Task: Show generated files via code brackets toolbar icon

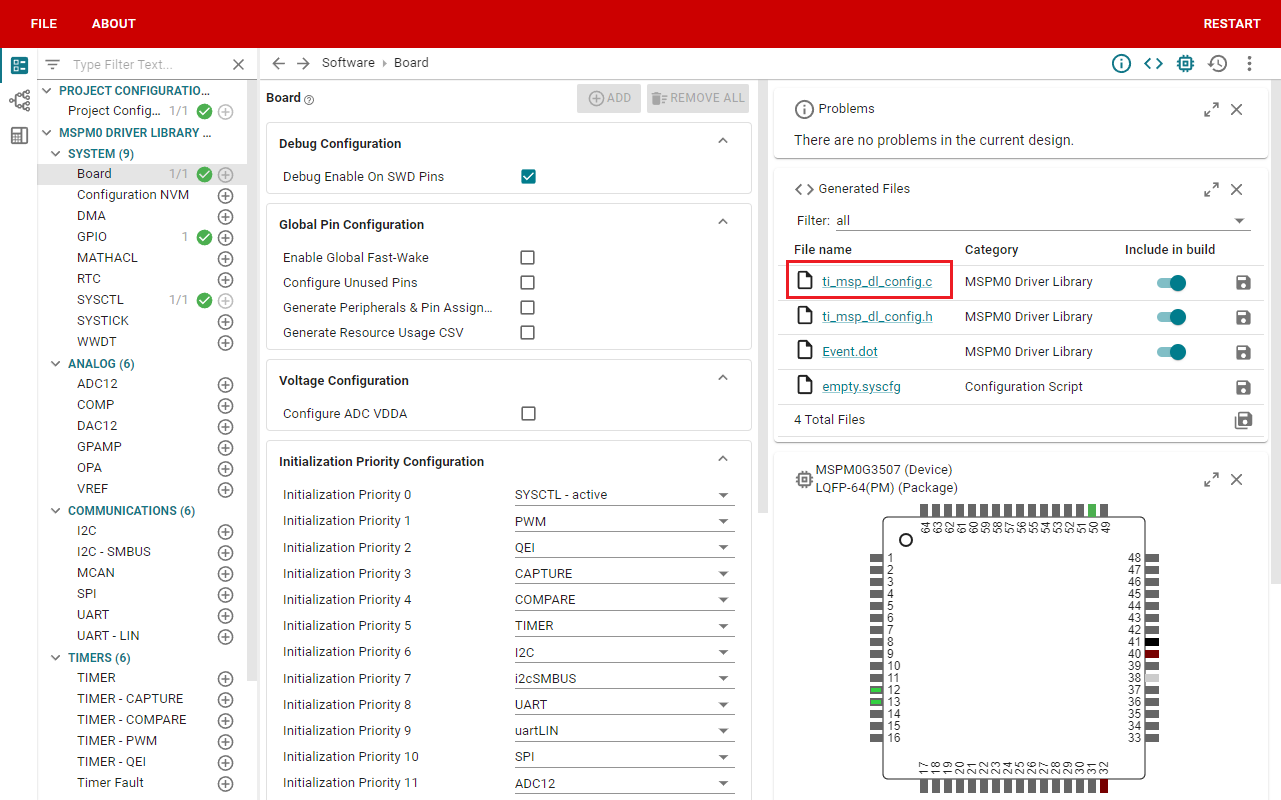Action: pyautogui.click(x=1153, y=63)
